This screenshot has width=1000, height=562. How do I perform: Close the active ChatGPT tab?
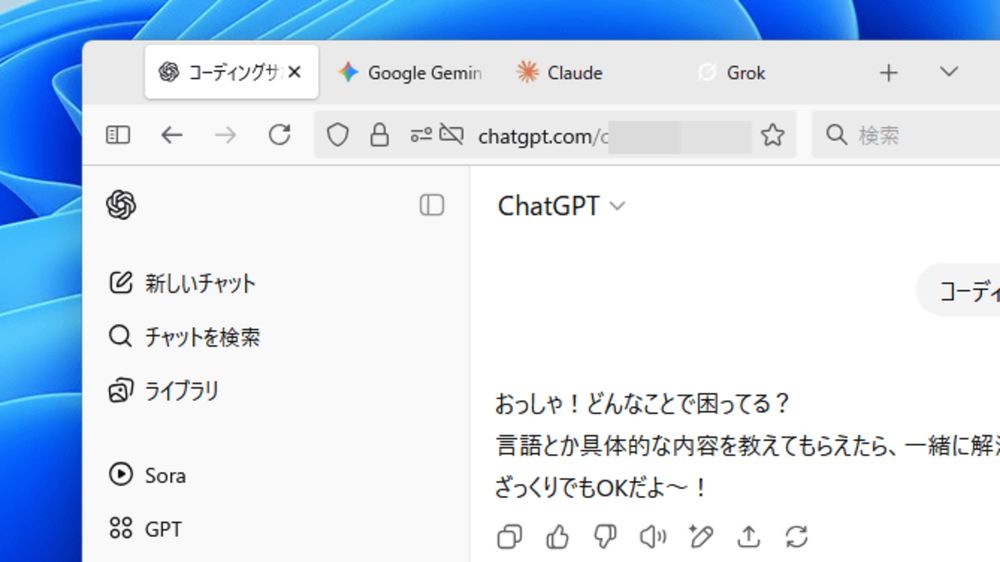coord(295,72)
